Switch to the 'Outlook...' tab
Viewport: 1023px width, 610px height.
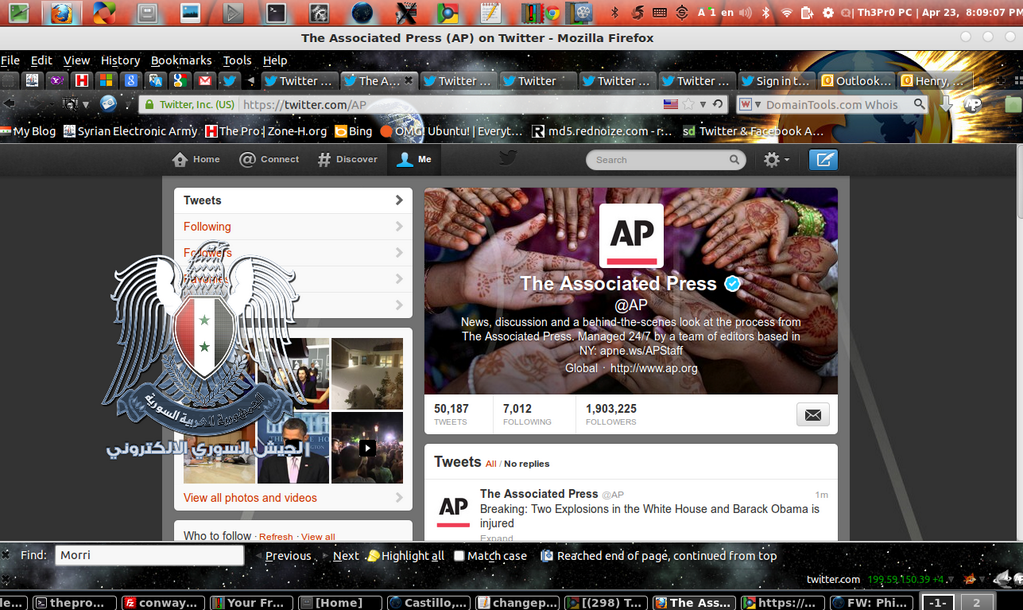click(x=856, y=81)
